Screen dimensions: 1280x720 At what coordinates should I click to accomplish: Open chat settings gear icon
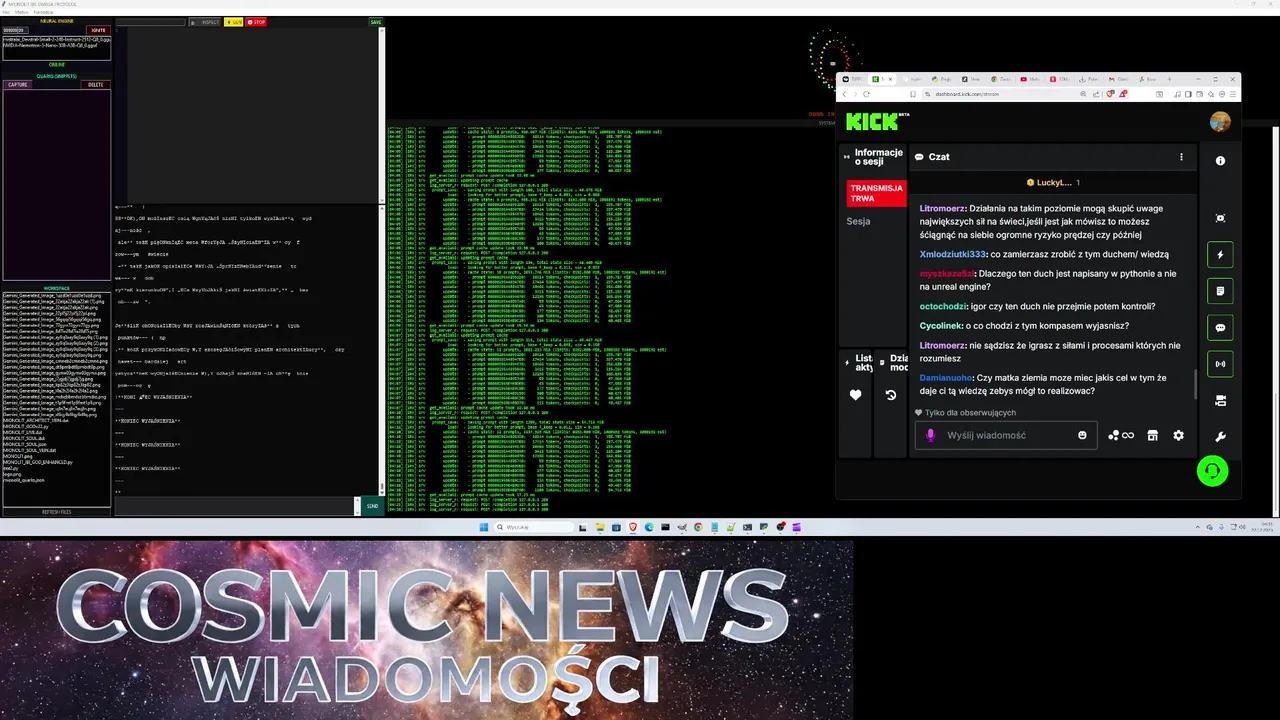1178,435
